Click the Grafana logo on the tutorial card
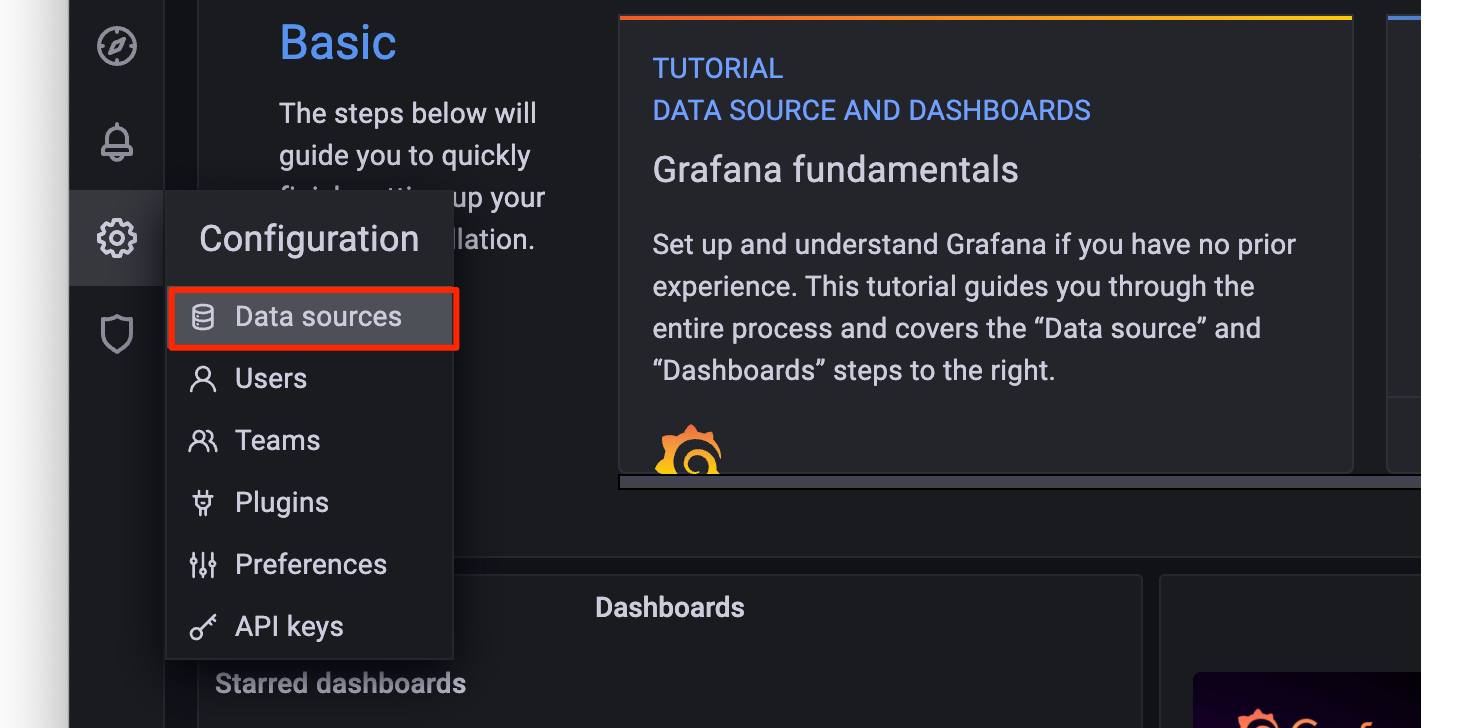The width and height of the screenshot is (1462, 728). 688,449
